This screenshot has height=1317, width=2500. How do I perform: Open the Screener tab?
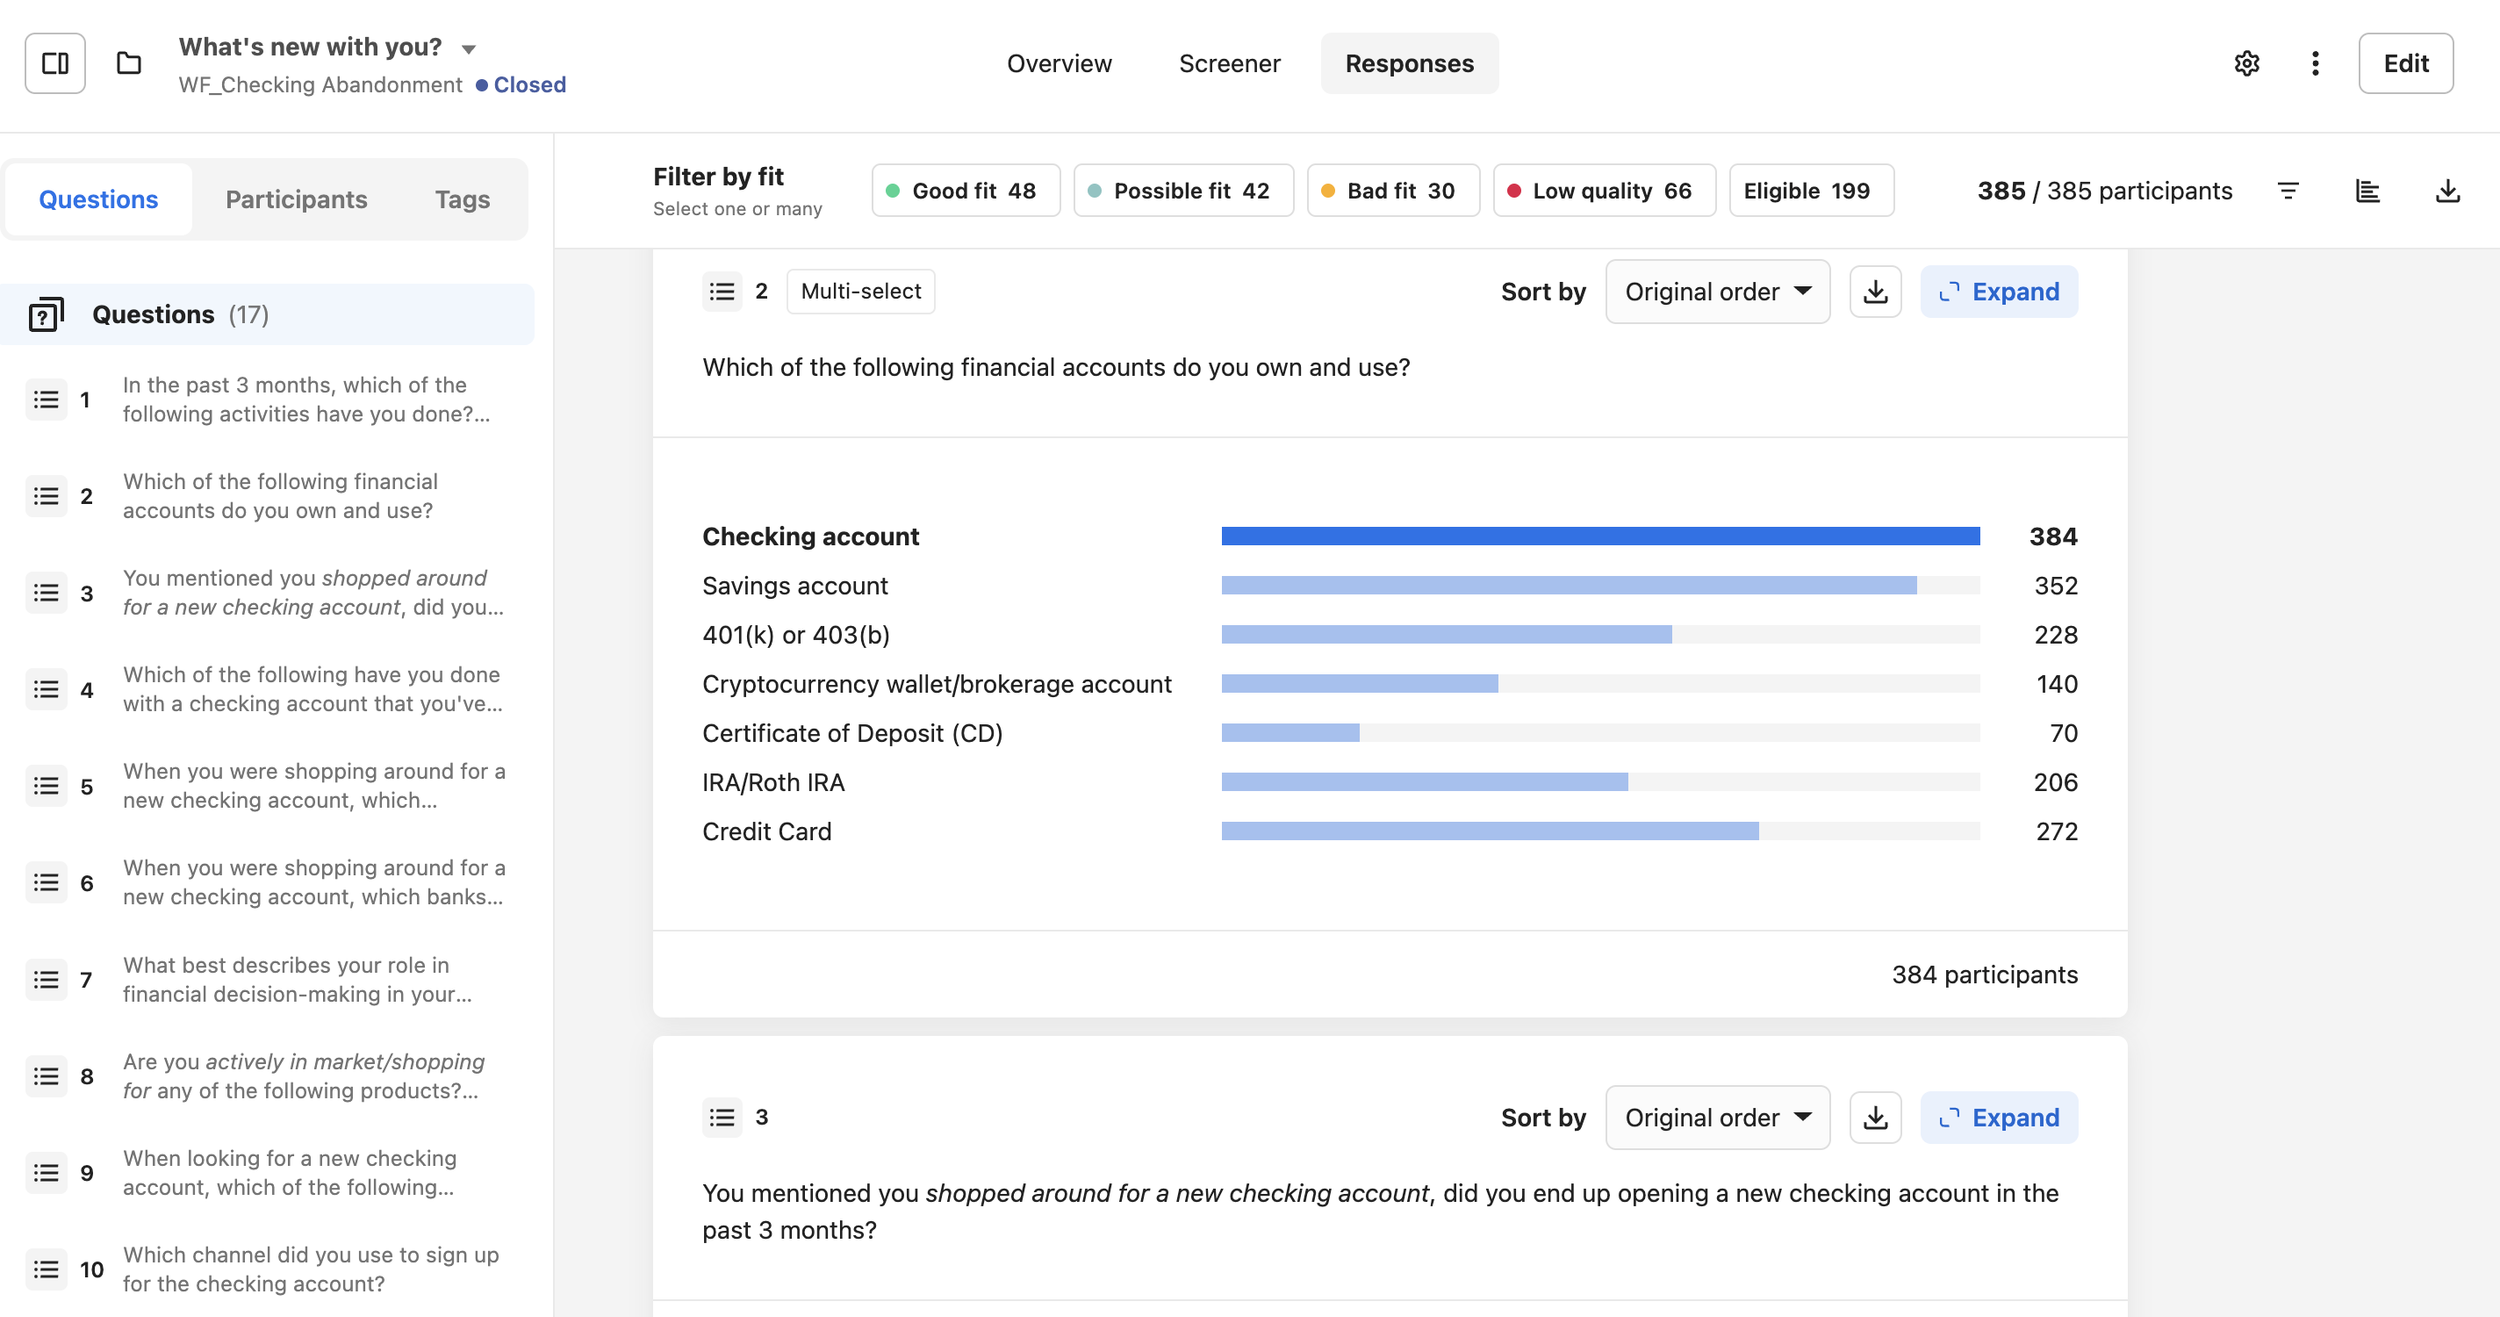pos(1229,63)
